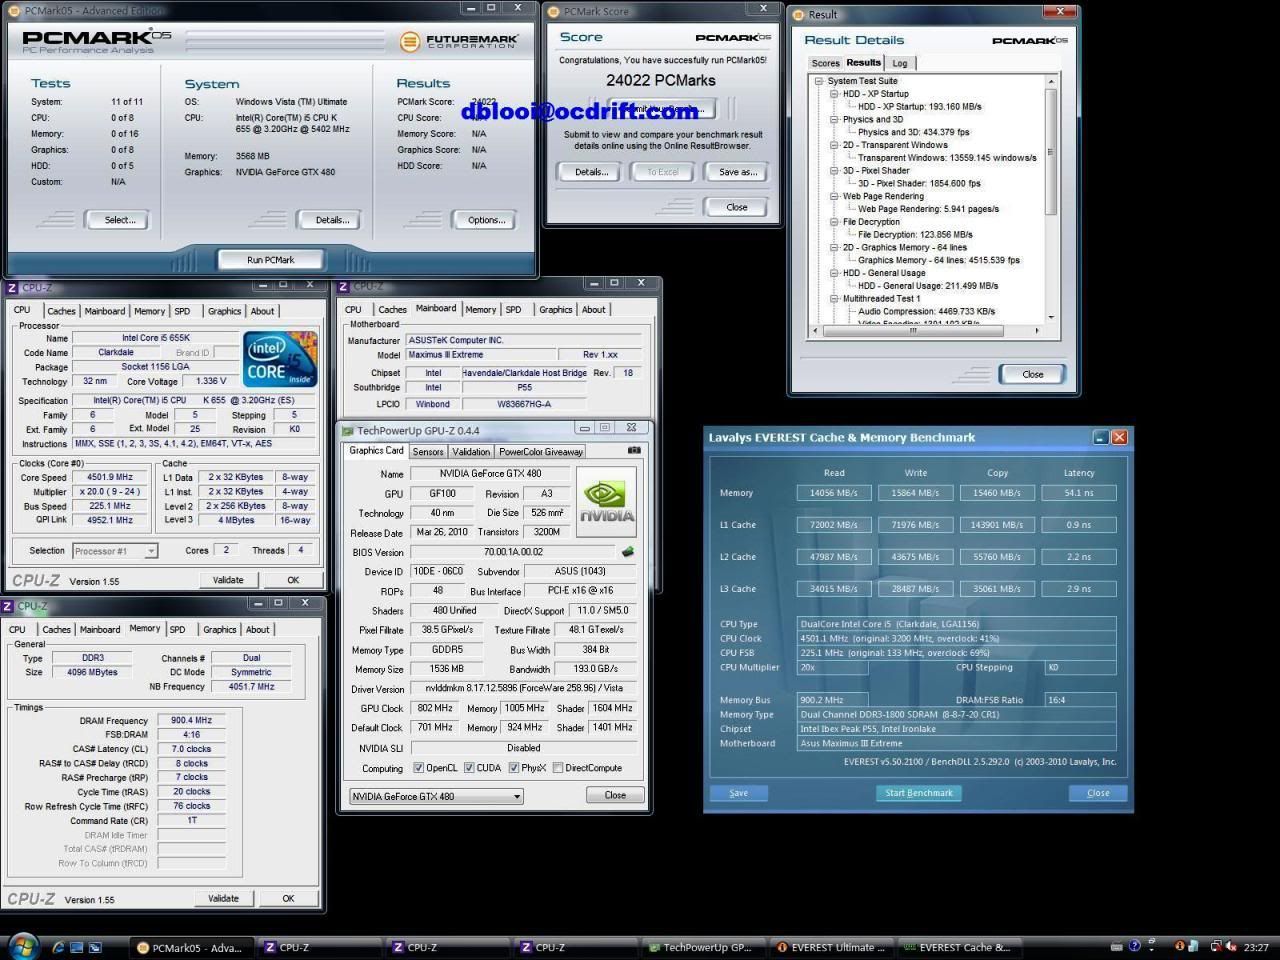
Task: Collapse the System Test Suite tree node
Action: pos(818,80)
